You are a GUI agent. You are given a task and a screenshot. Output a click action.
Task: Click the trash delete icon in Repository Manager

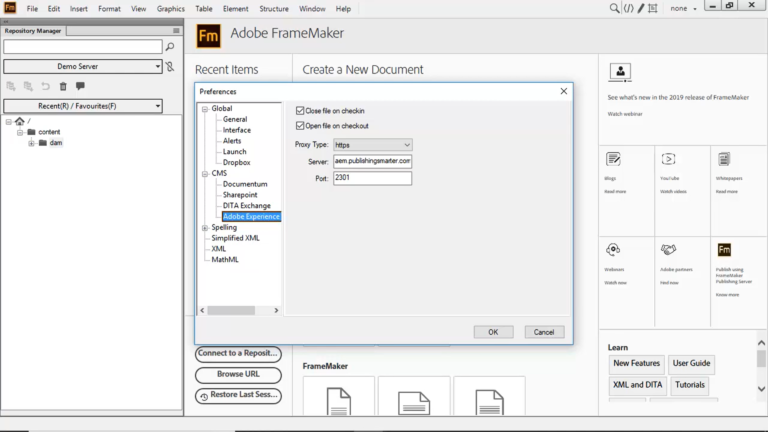[63, 86]
